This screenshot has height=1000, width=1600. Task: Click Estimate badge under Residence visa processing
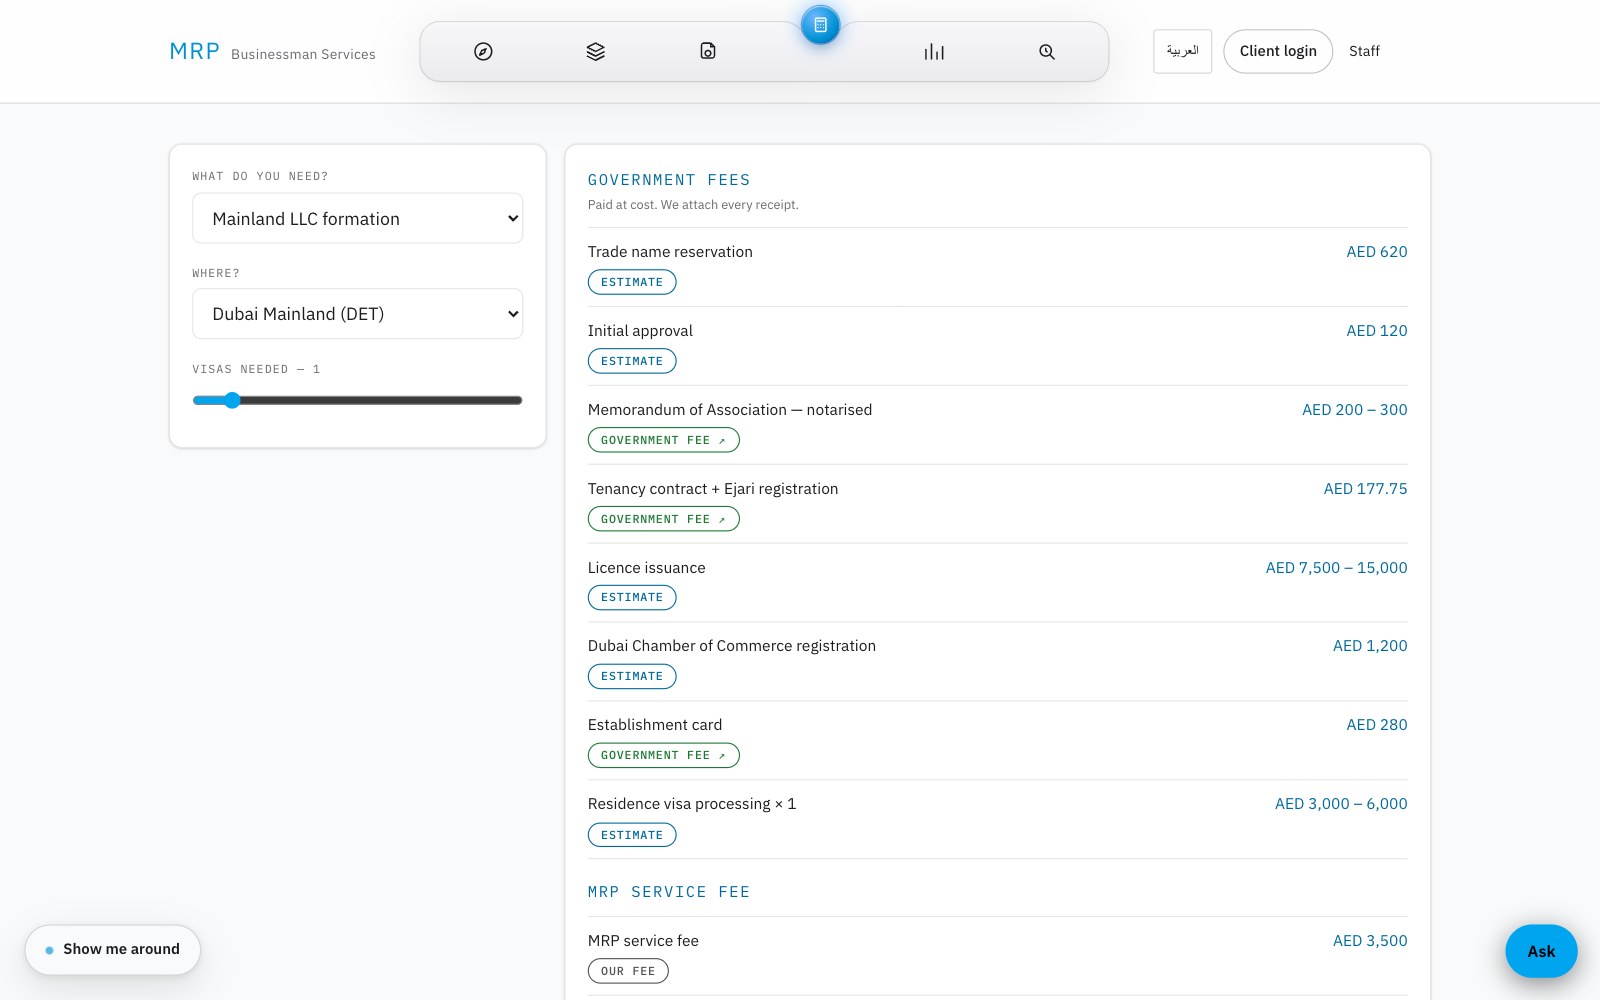pyautogui.click(x=632, y=835)
